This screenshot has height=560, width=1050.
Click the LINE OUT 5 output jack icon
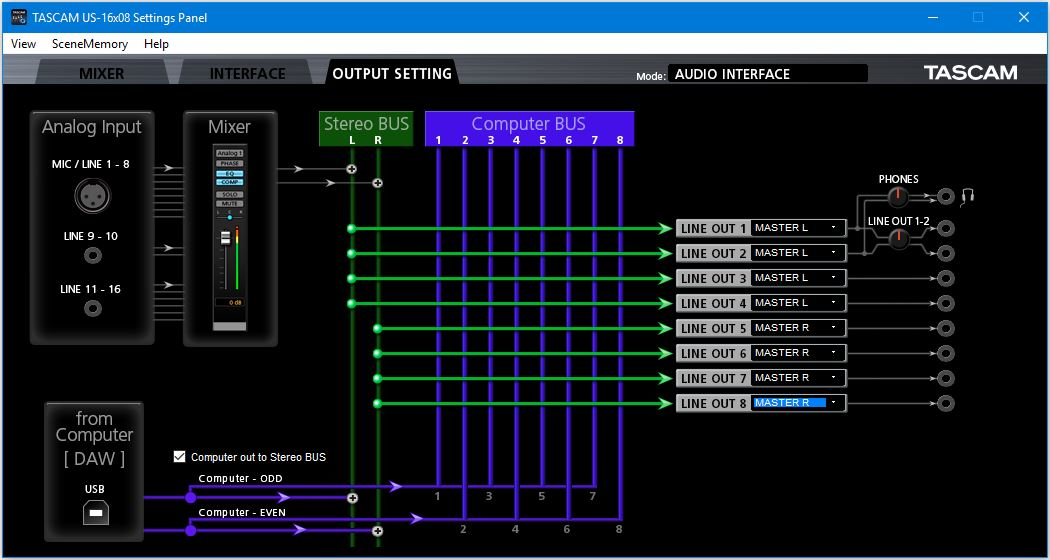[x=946, y=328]
